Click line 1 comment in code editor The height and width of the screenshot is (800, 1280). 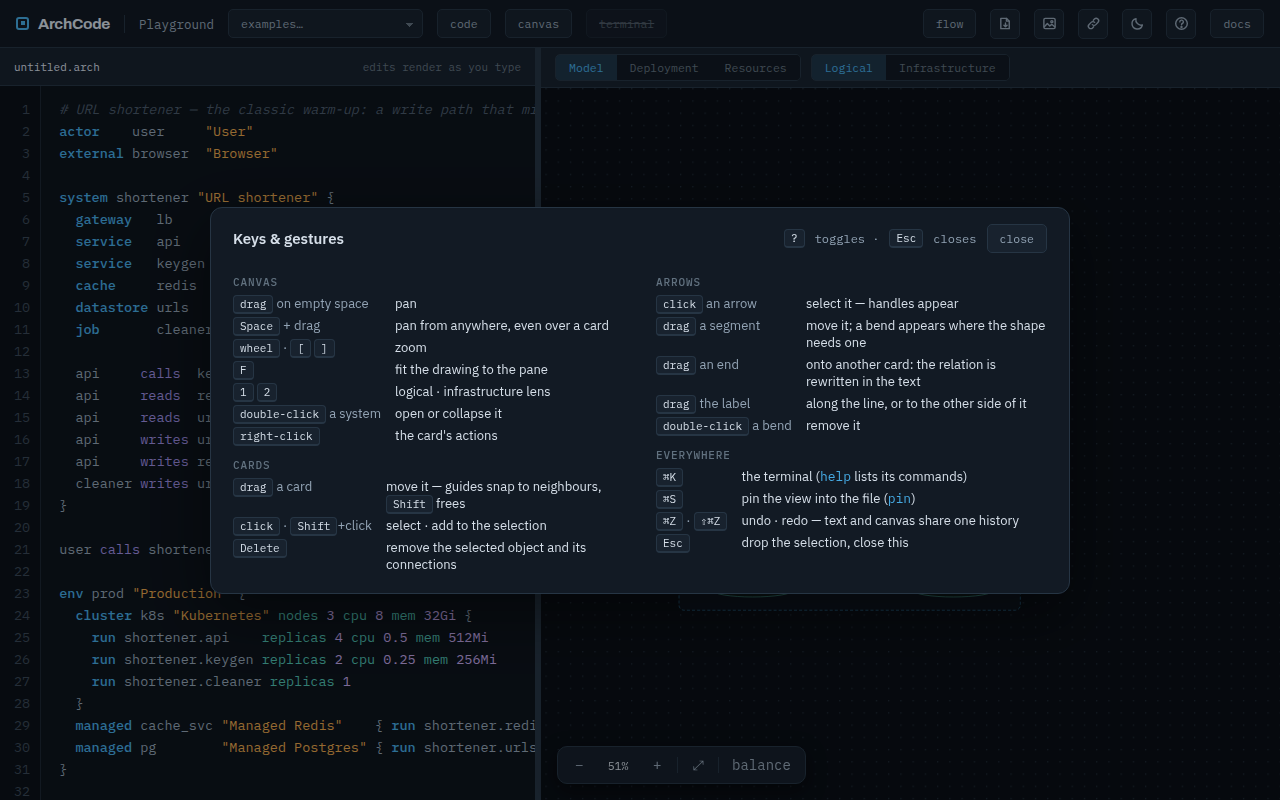coord(297,110)
